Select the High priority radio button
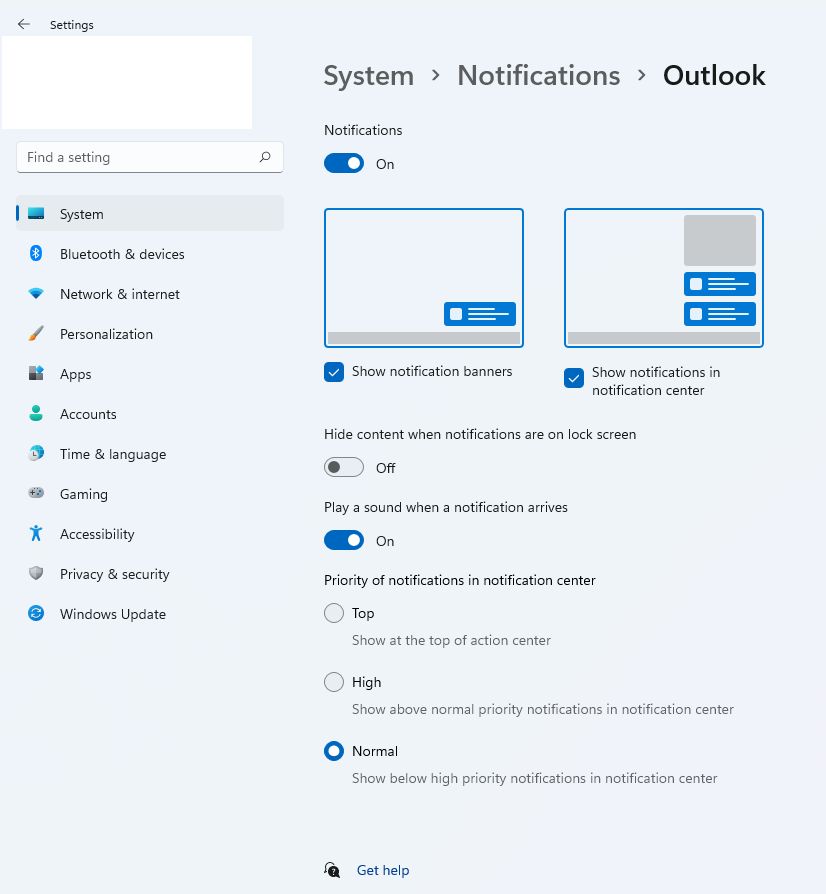This screenshot has height=894, width=826. pos(334,682)
